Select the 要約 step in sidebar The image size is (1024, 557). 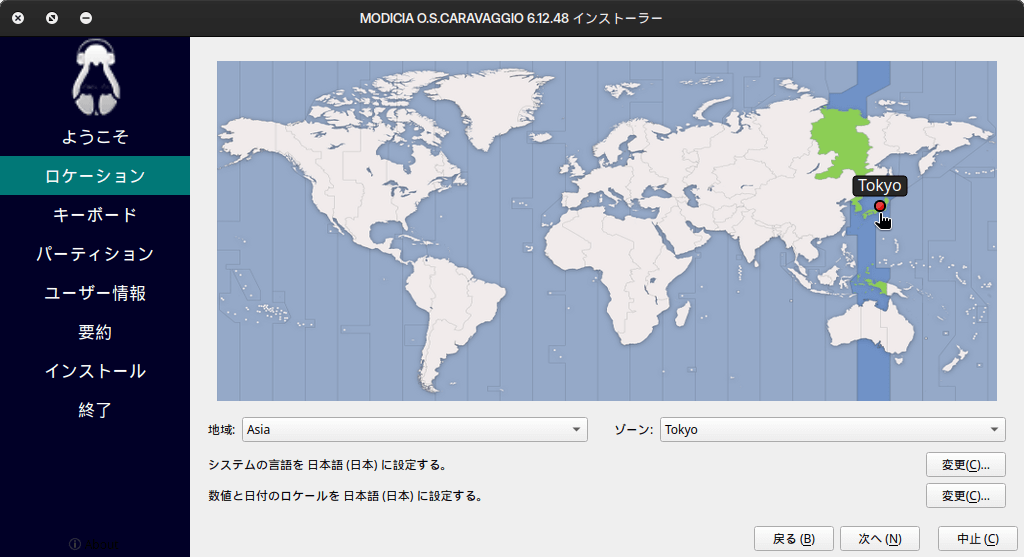tap(95, 332)
